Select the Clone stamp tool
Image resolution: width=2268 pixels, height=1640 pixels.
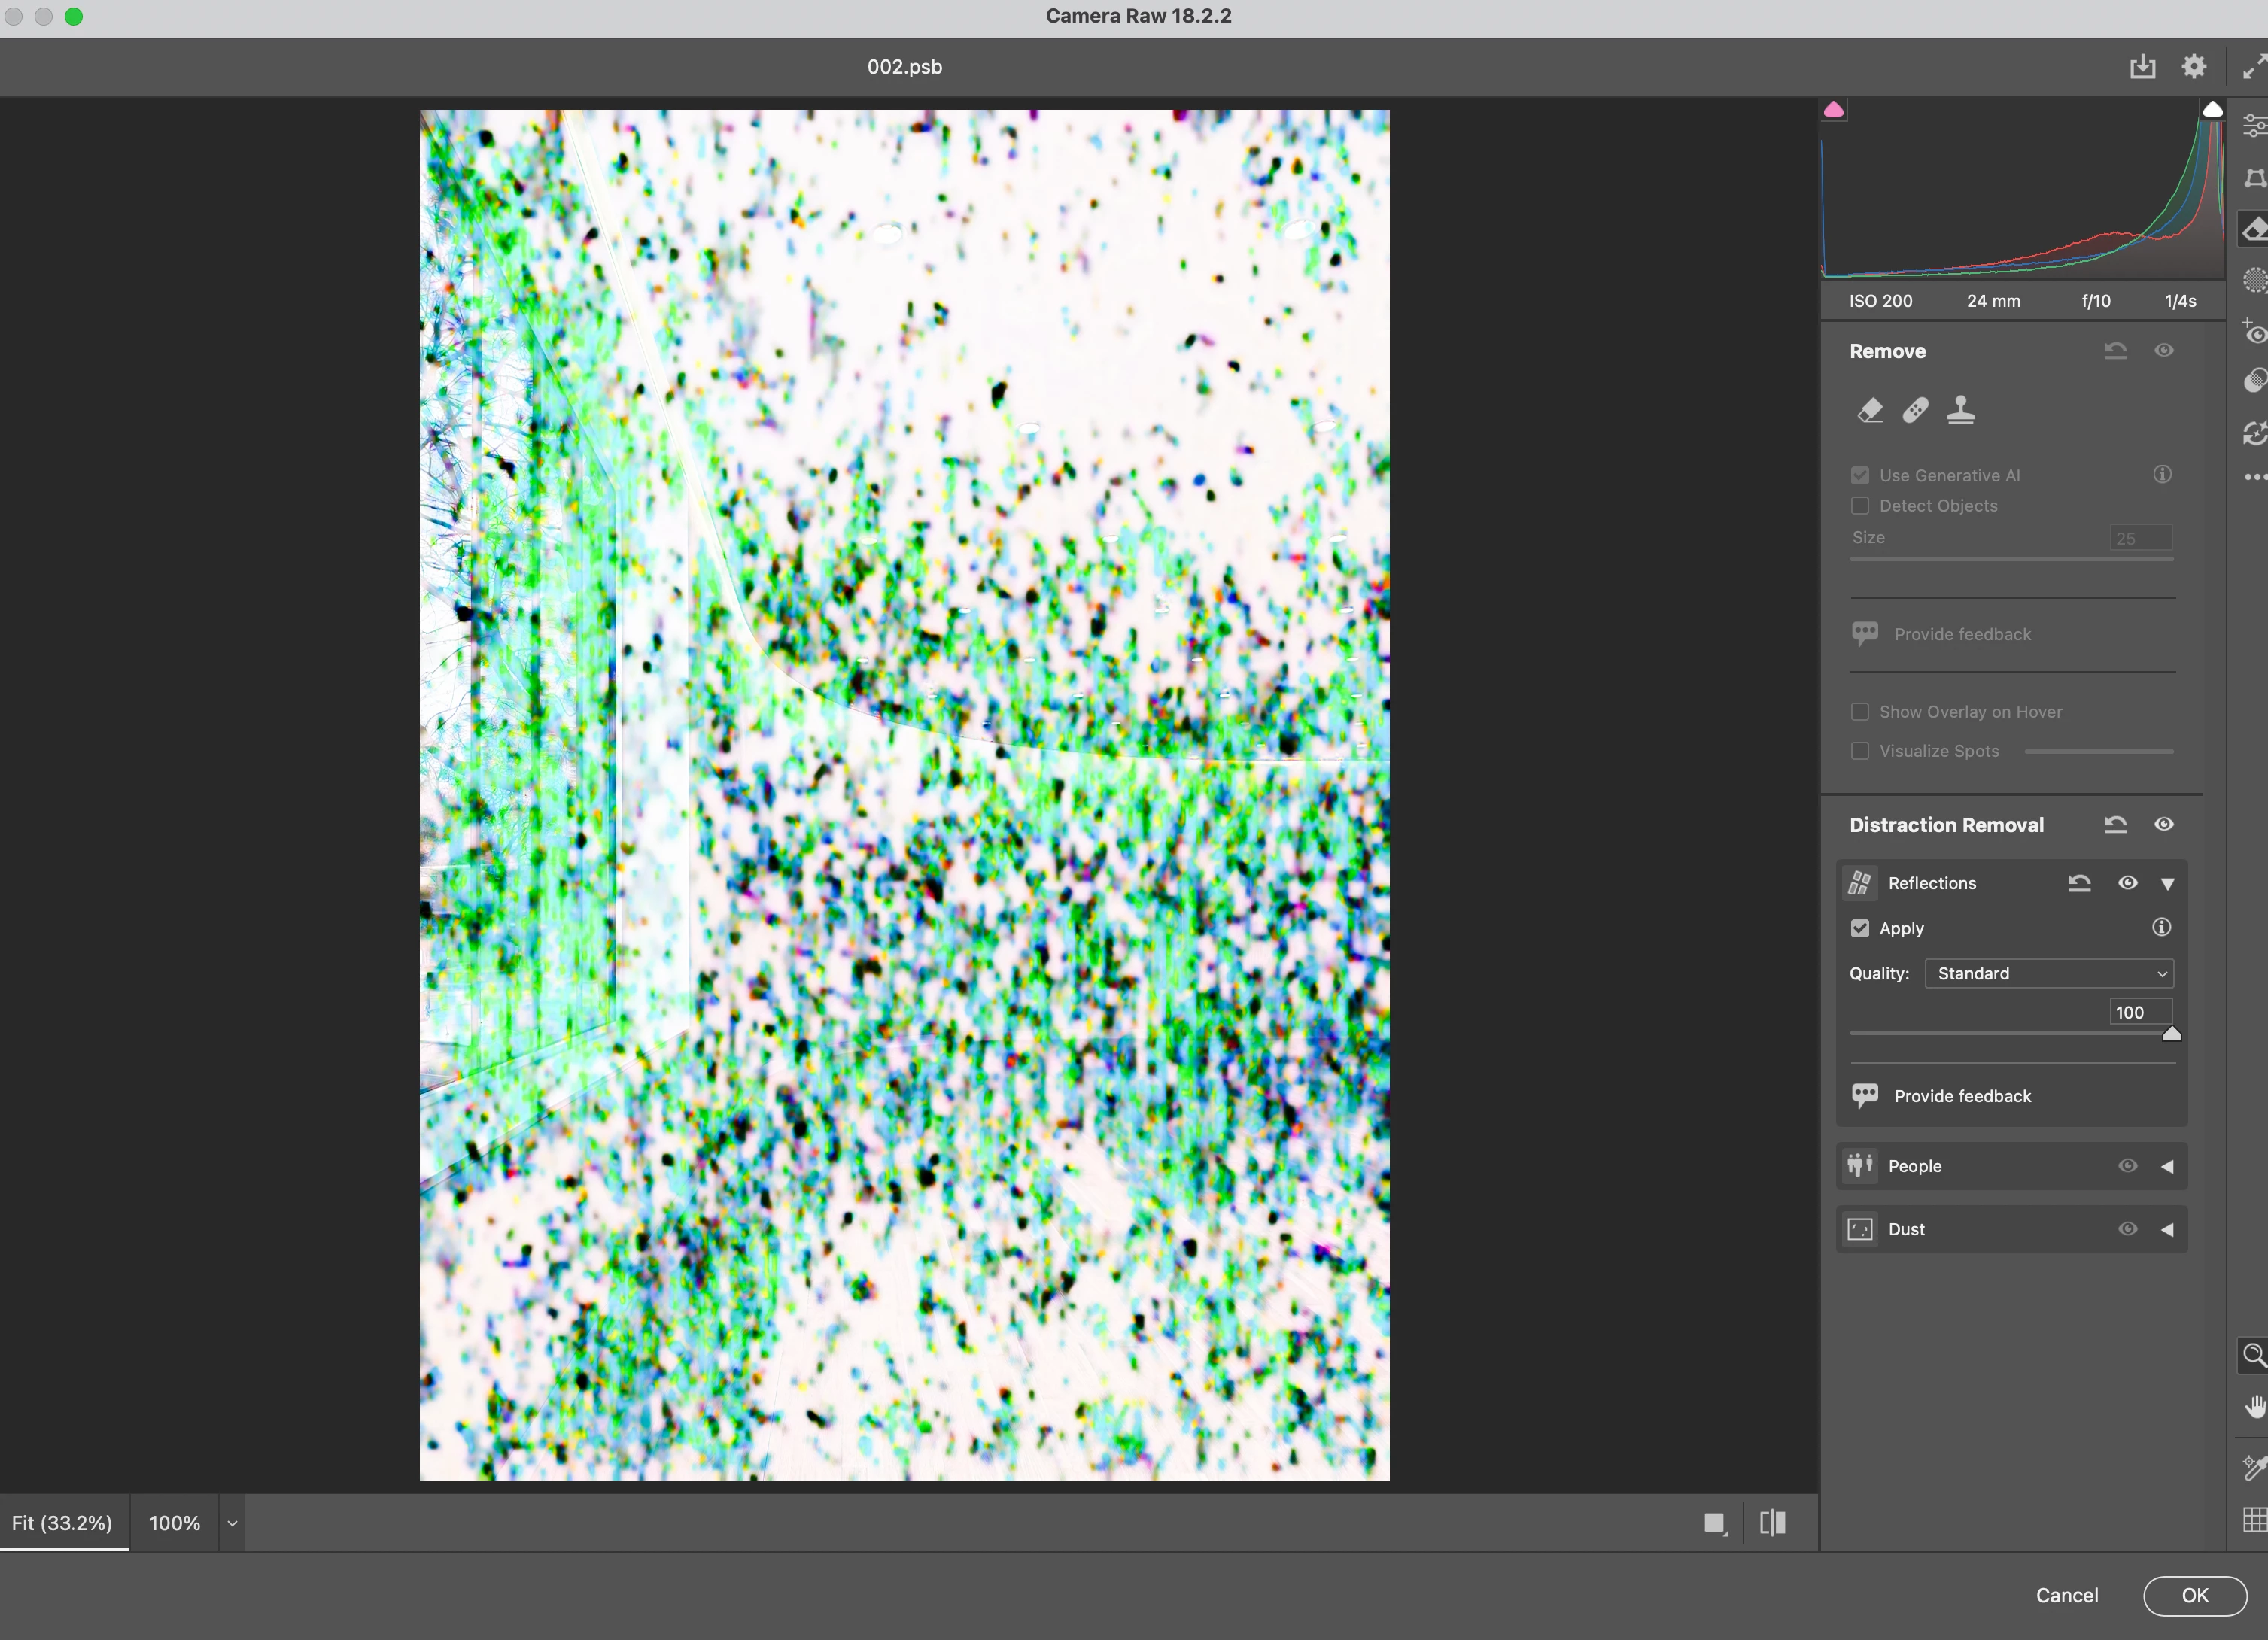pyautogui.click(x=1960, y=410)
